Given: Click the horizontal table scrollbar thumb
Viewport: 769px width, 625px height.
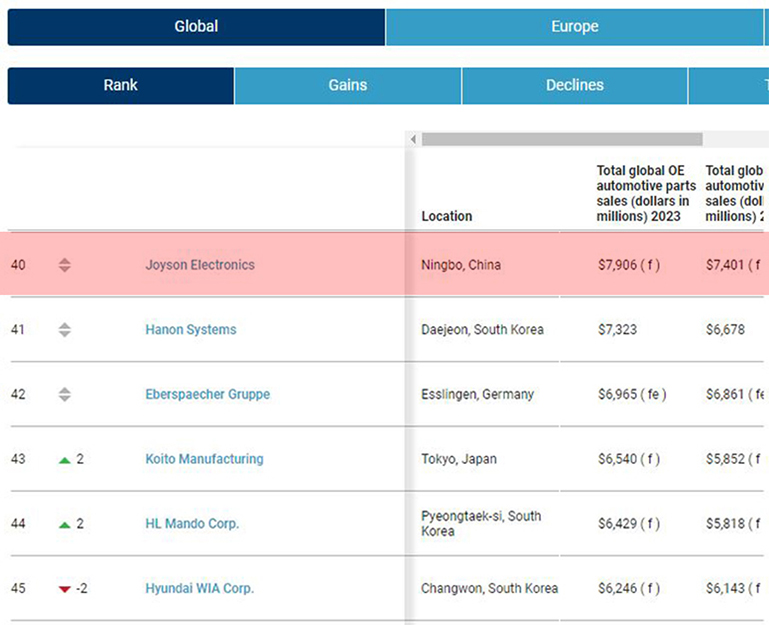Looking at the screenshot, I should 561,140.
